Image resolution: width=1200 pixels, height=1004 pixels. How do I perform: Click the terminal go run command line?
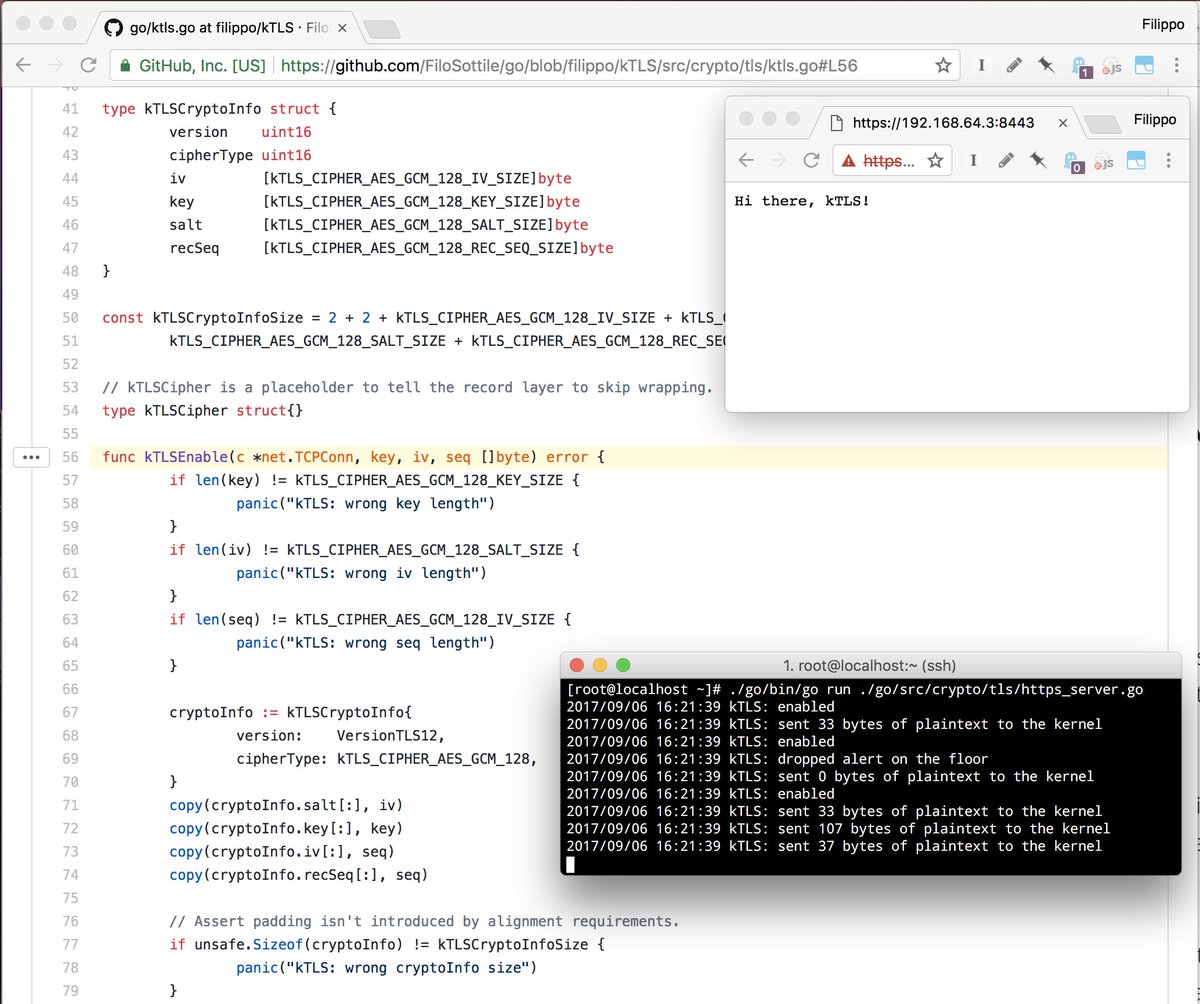click(854, 689)
